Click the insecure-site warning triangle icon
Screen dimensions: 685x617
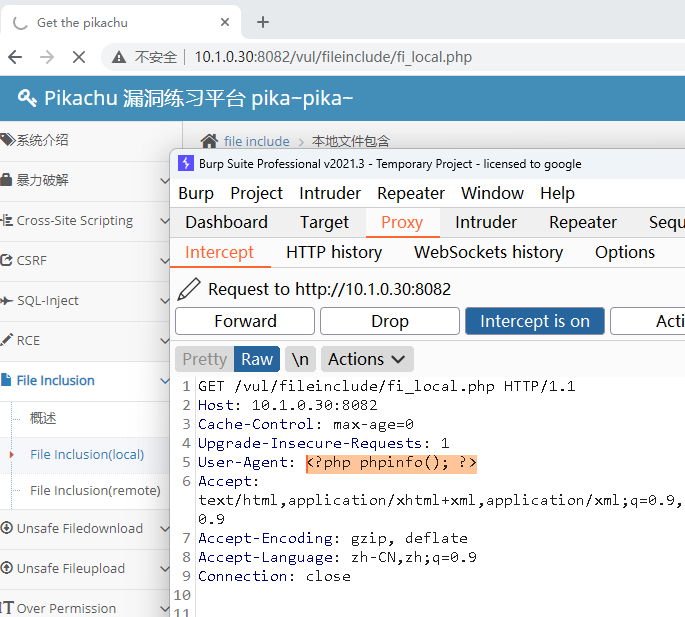click(x=120, y=57)
